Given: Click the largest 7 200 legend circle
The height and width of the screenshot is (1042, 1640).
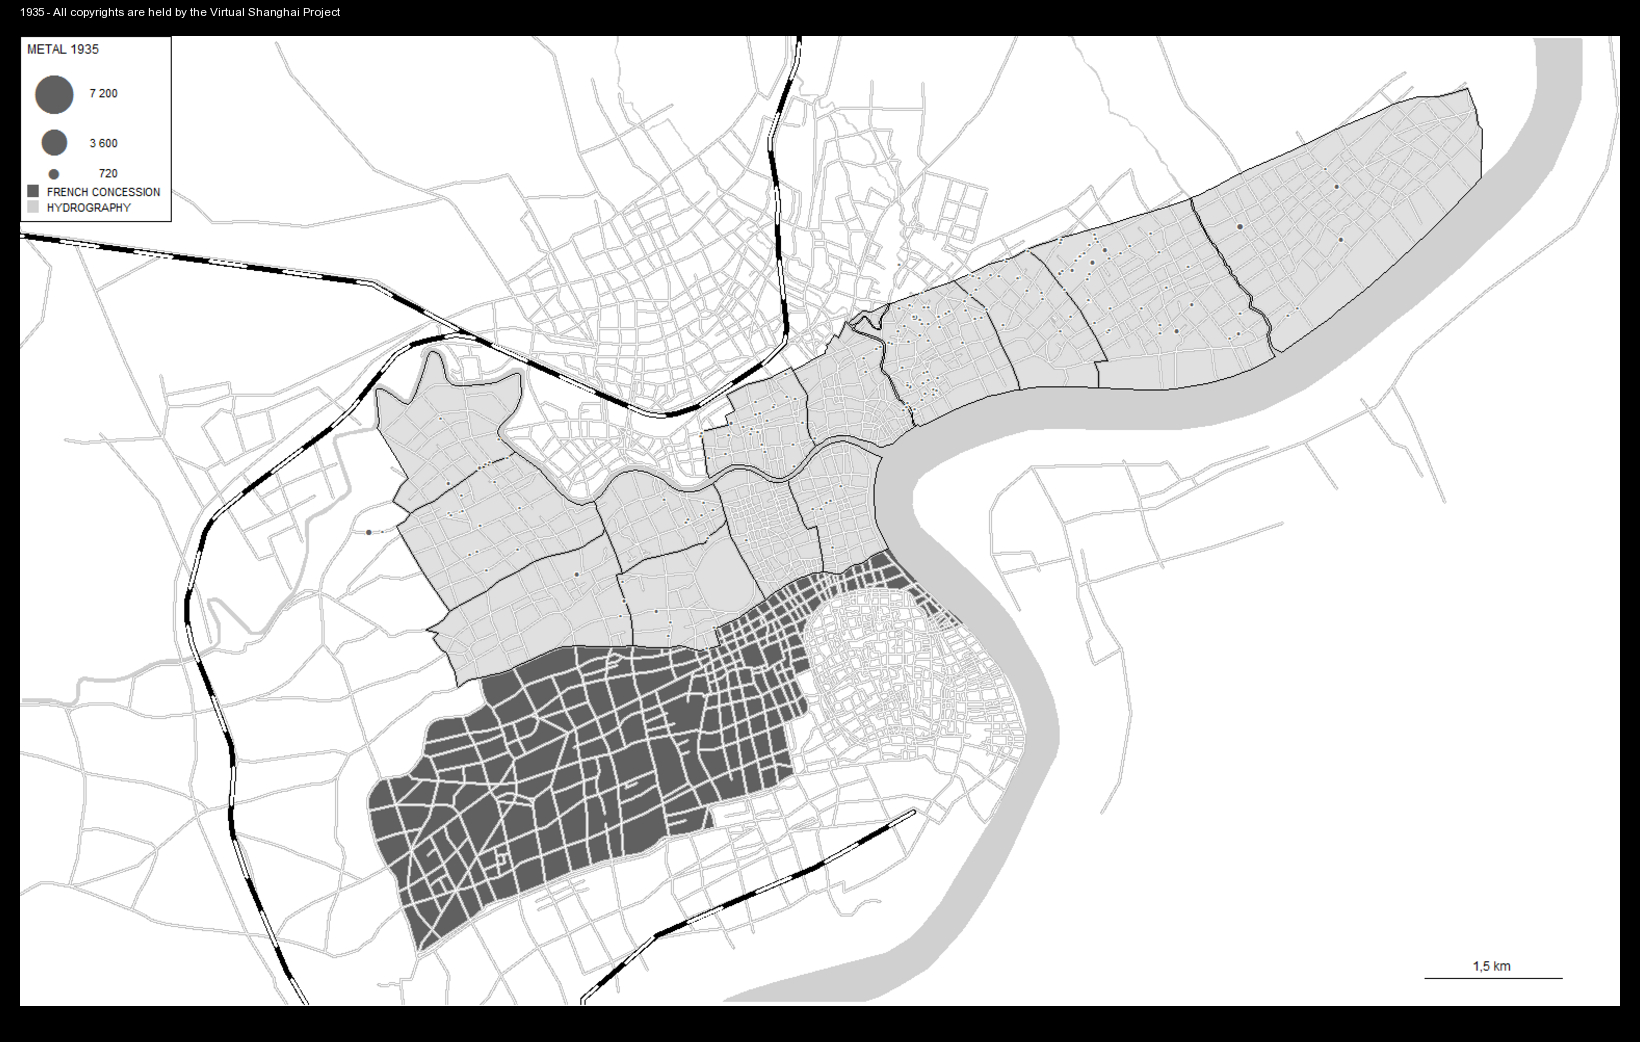Looking at the screenshot, I should (x=54, y=95).
